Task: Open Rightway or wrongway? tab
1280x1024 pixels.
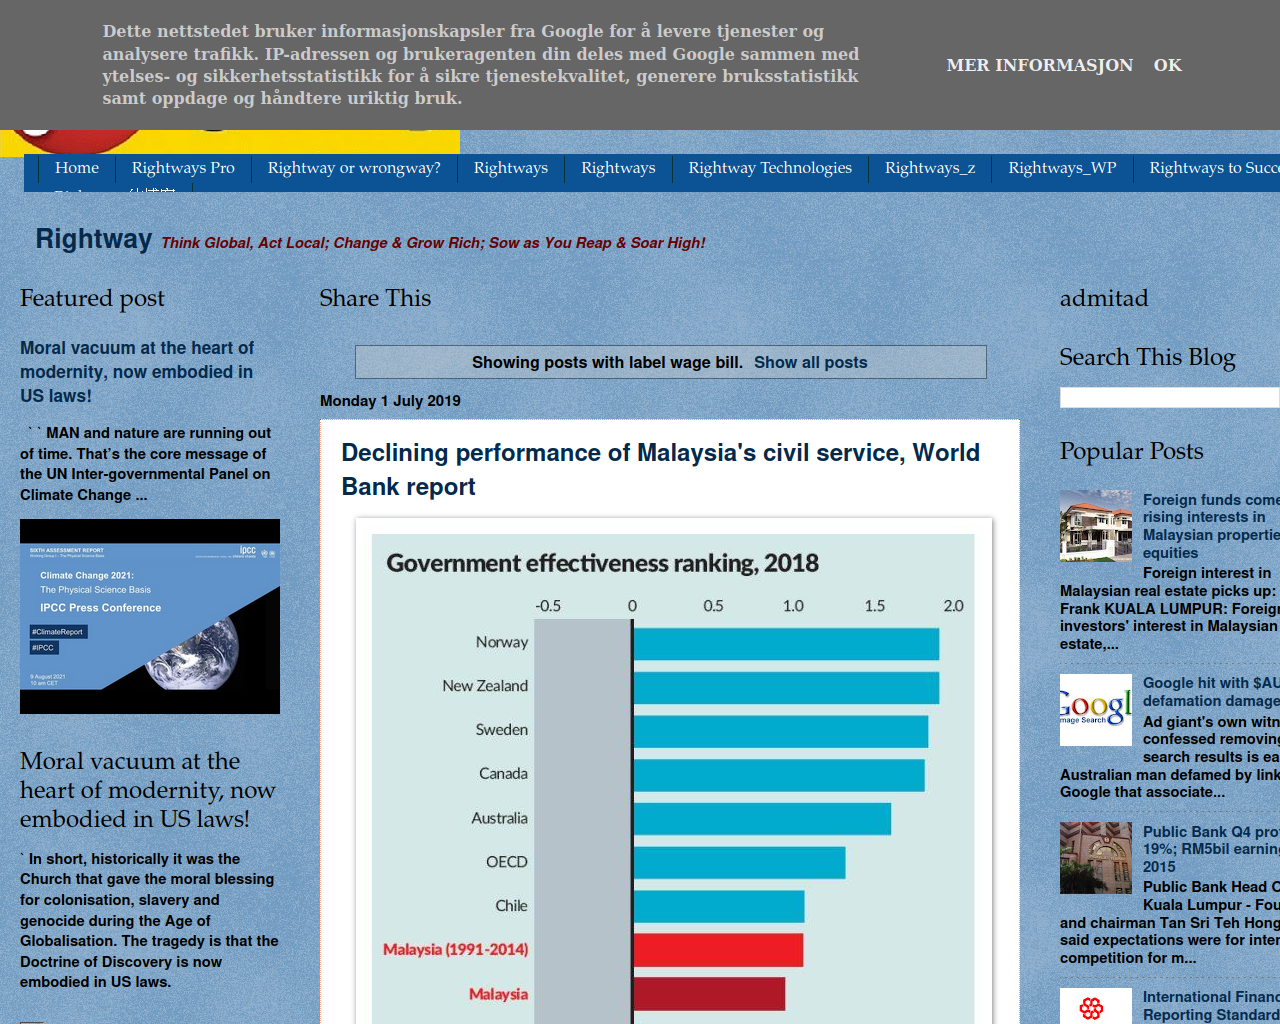Action: coord(354,168)
